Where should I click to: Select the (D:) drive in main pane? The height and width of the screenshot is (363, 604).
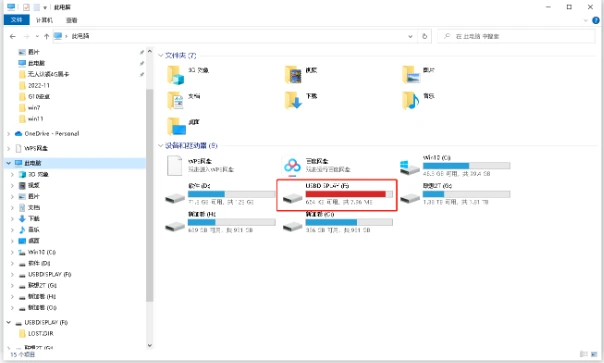(220, 193)
